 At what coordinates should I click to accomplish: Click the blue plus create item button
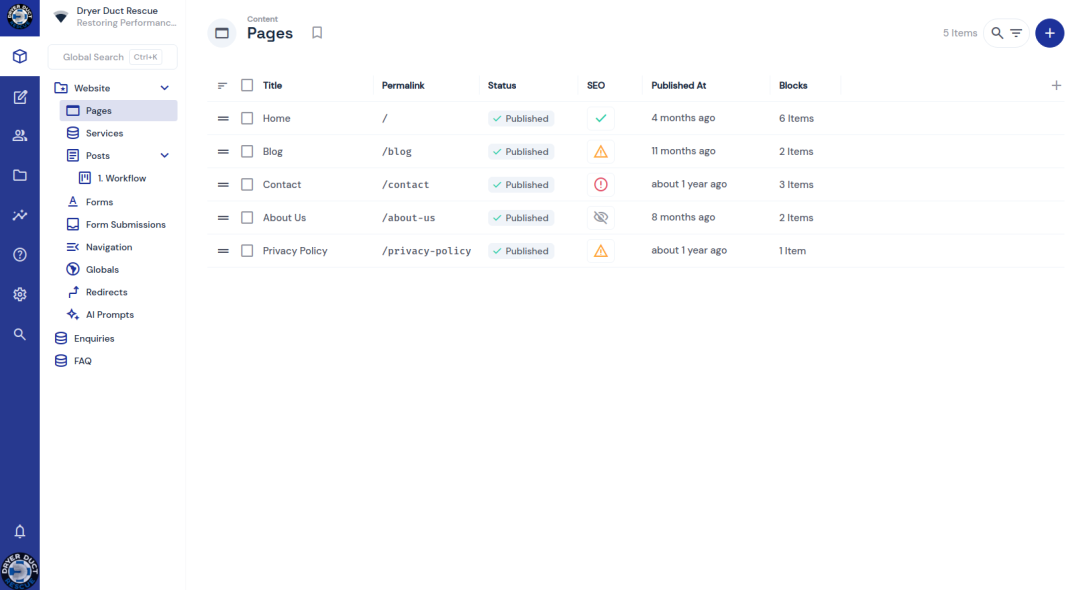coord(1049,33)
